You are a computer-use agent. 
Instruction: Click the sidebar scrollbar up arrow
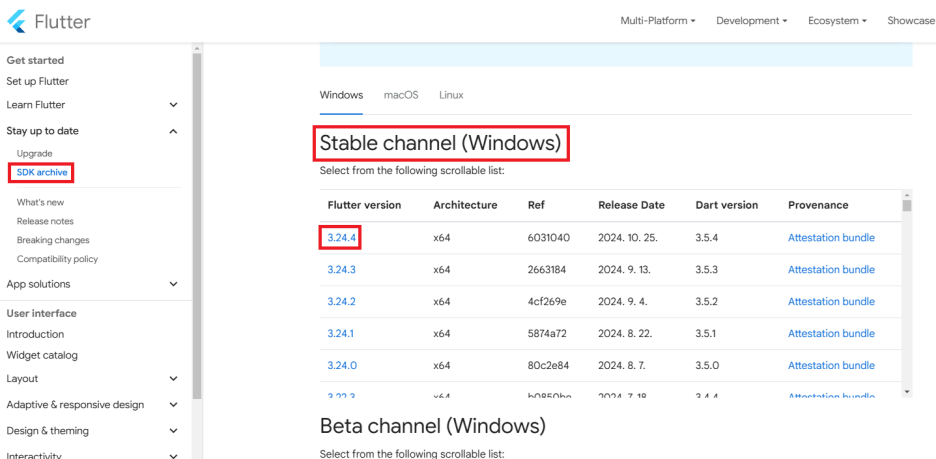point(197,48)
